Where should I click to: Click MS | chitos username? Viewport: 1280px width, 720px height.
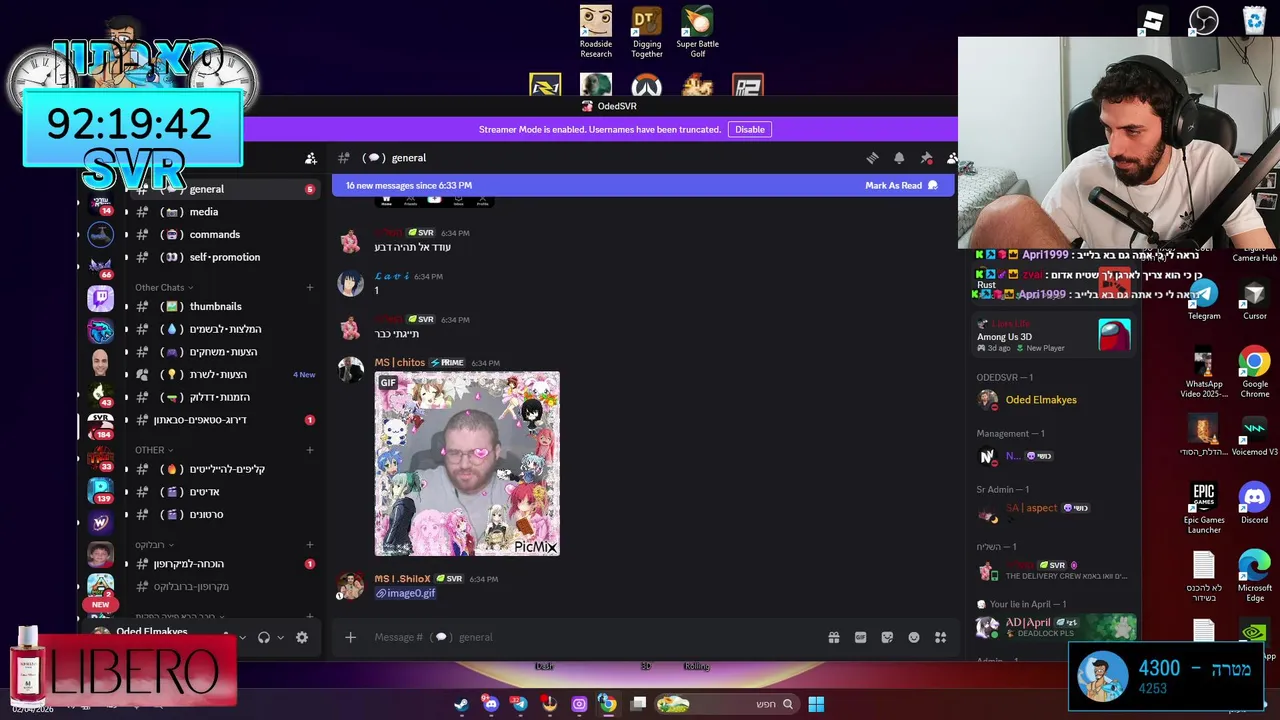click(x=400, y=363)
